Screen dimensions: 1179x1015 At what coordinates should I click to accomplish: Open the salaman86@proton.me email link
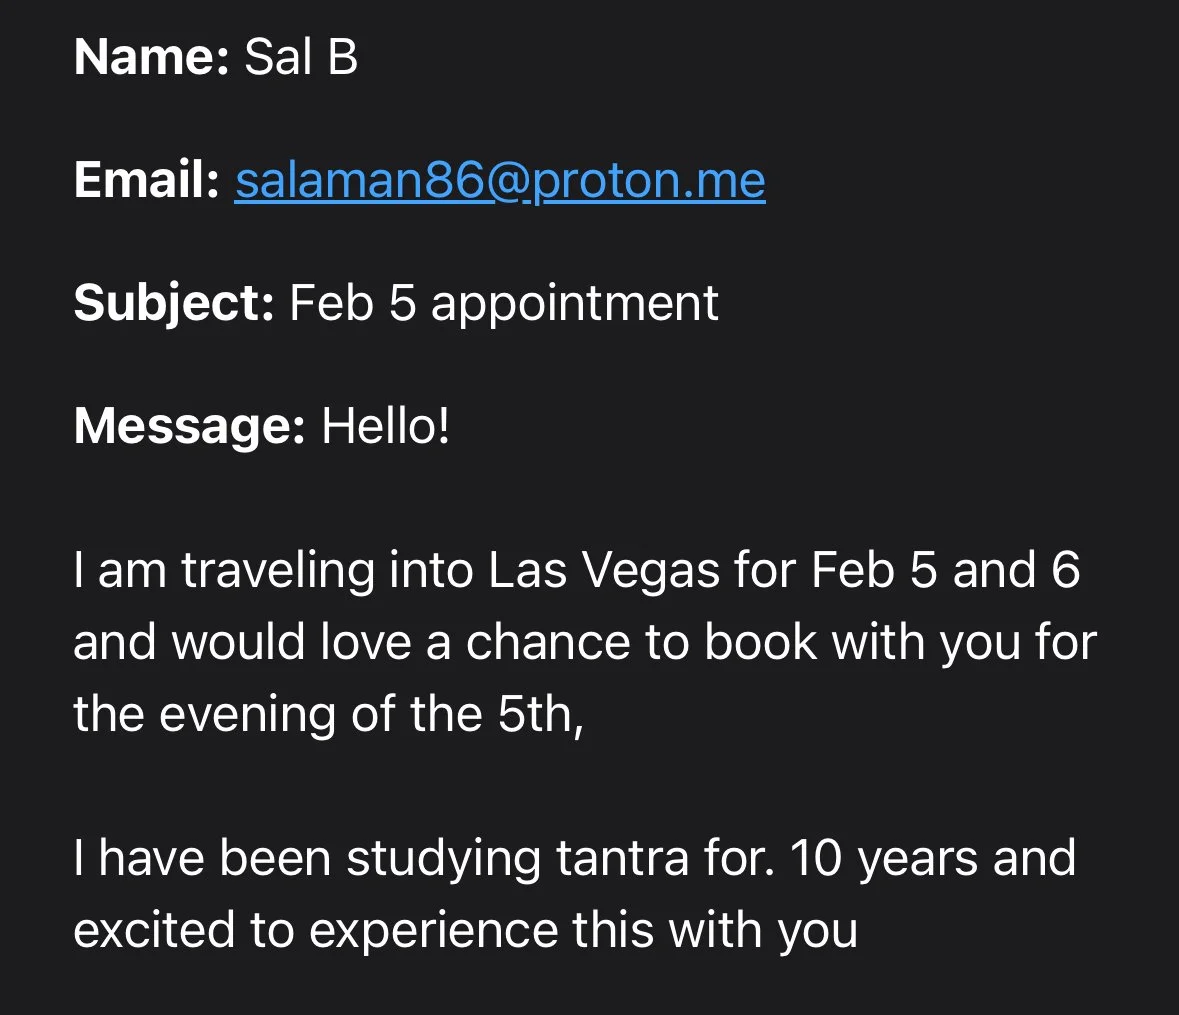(x=500, y=181)
